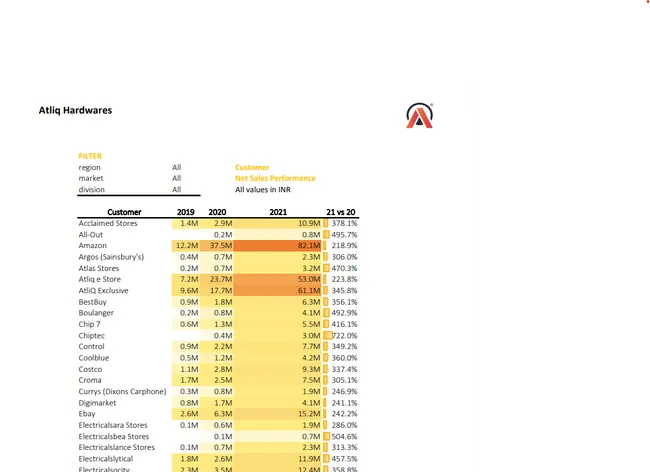Click AtliQ Exclusive 2020 value '17.7M'
The image size is (650, 472).
pyautogui.click(x=221, y=290)
